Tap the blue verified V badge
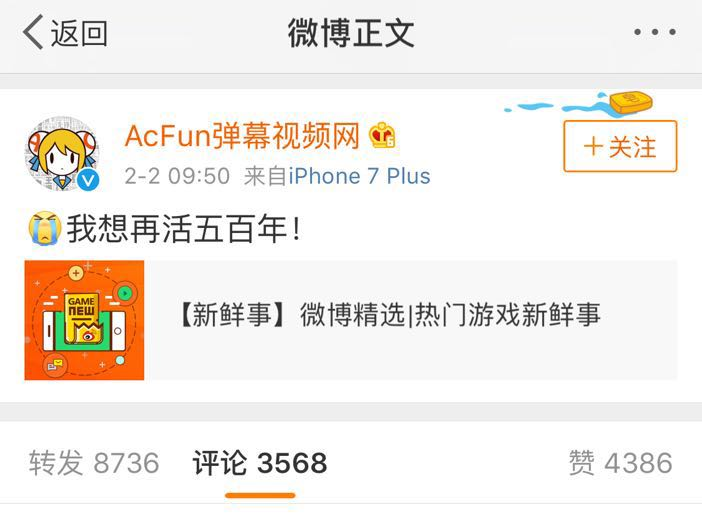702x515 pixels. click(88, 180)
